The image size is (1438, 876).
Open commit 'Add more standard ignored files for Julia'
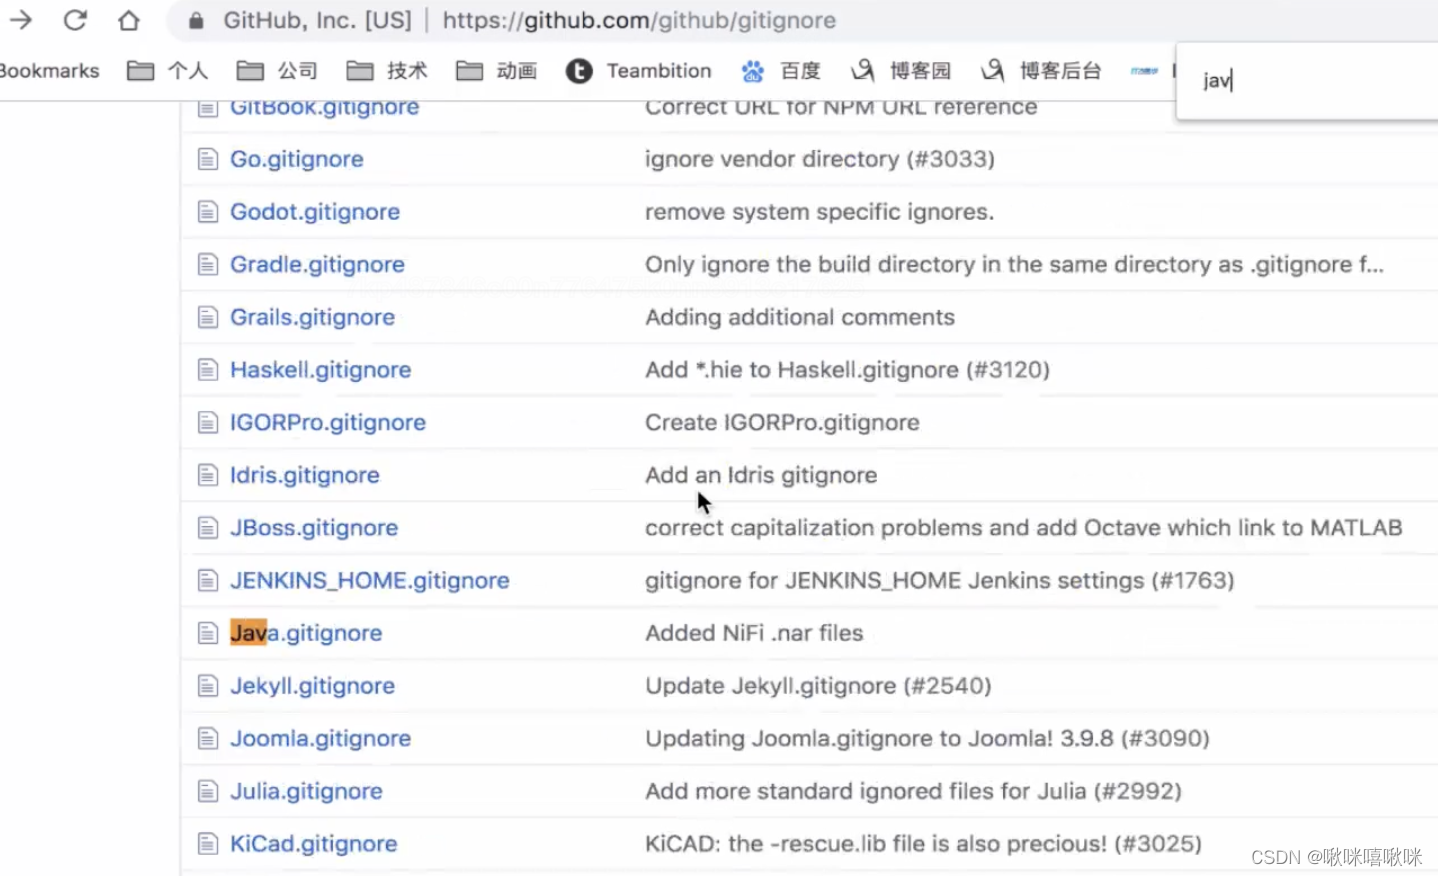click(x=913, y=791)
